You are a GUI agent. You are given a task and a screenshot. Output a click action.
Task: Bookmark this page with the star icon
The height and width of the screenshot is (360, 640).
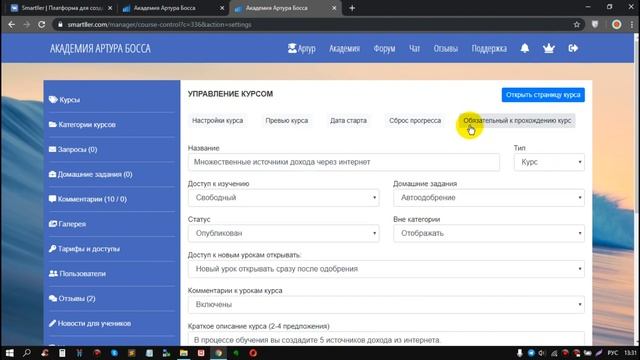coord(576,24)
